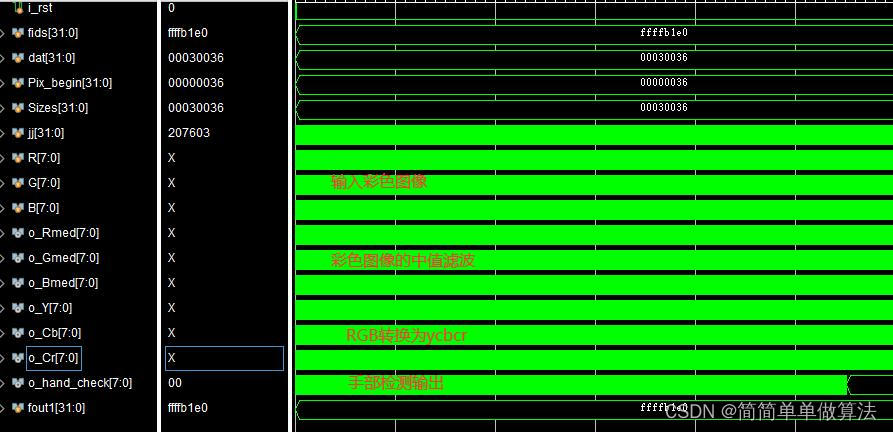The image size is (893, 432).
Task: Click the i_rst value 0
Action: pyautogui.click(x=171, y=8)
